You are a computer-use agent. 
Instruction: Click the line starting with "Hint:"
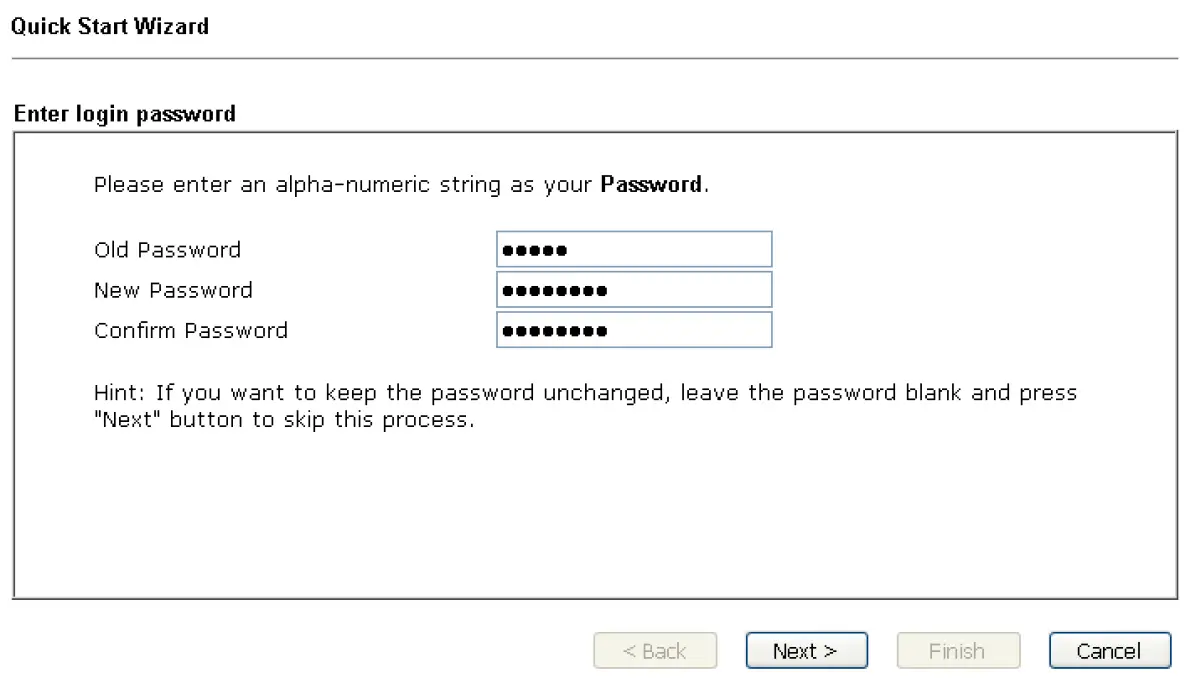[x=585, y=393]
